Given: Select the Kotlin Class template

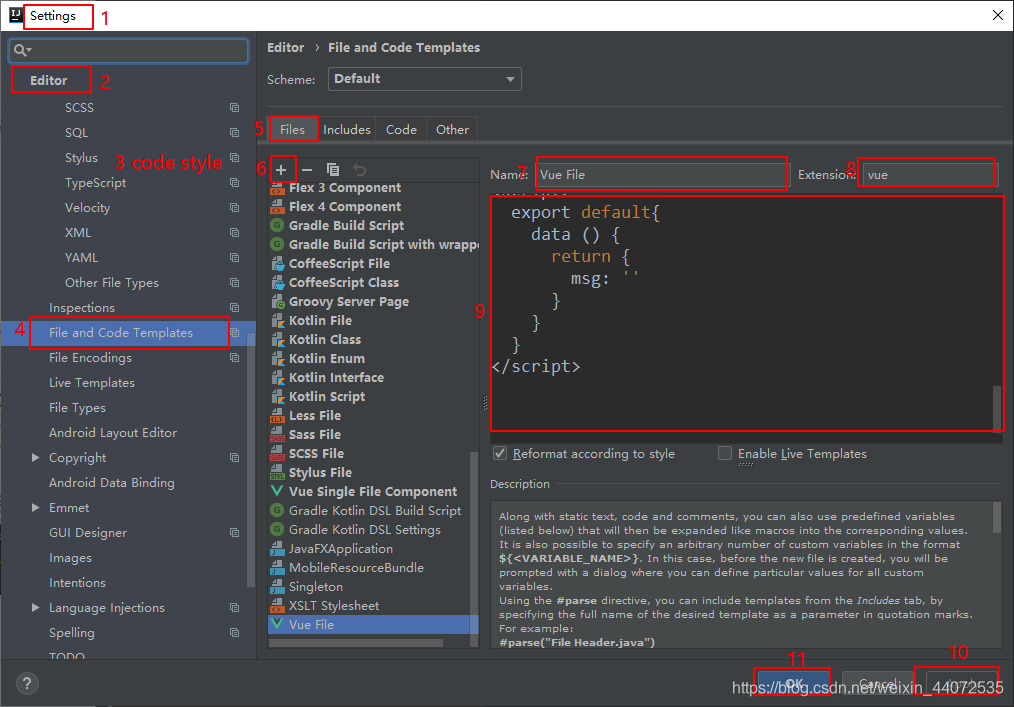Looking at the screenshot, I should click(x=325, y=340).
